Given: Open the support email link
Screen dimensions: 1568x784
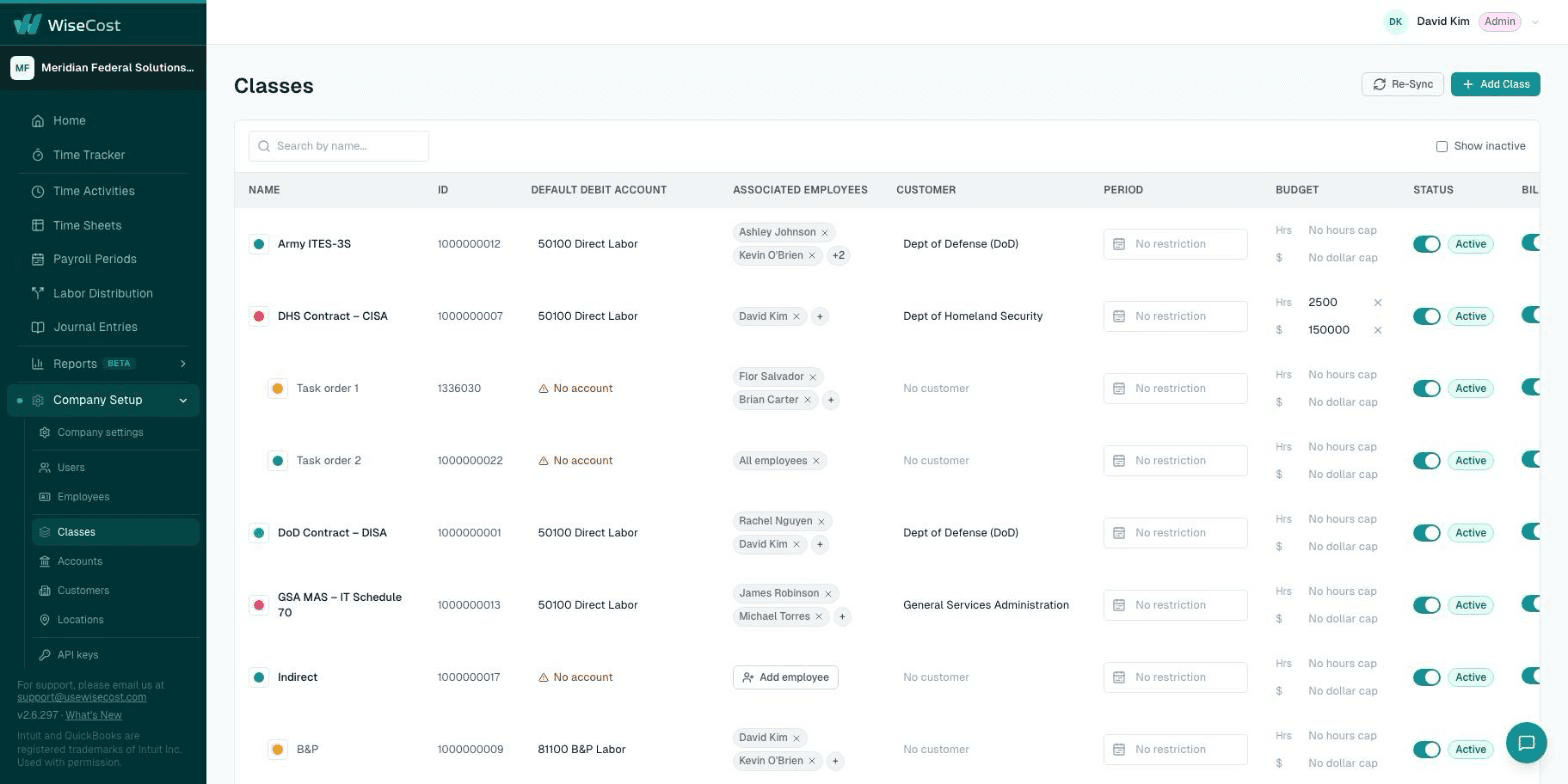Looking at the screenshot, I should pyautogui.click(x=81, y=697).
